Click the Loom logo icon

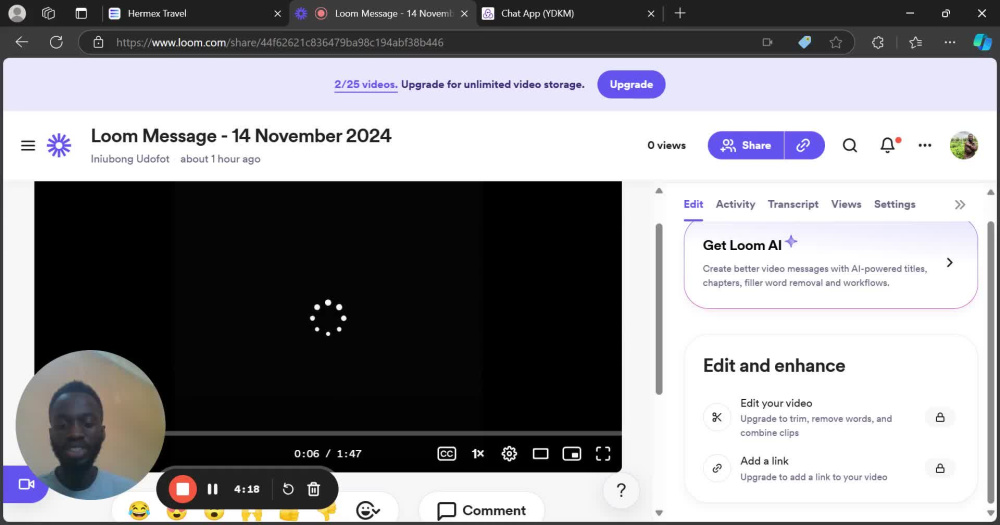pyautogui.click(x=59, y=145)
